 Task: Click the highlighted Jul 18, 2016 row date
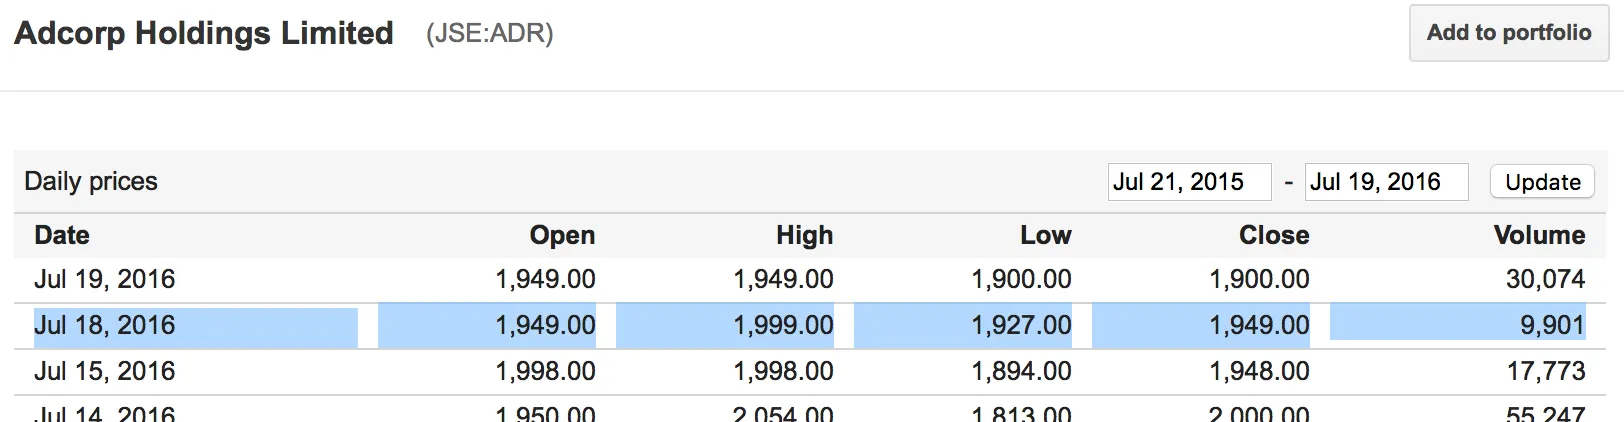coord(105,325)
